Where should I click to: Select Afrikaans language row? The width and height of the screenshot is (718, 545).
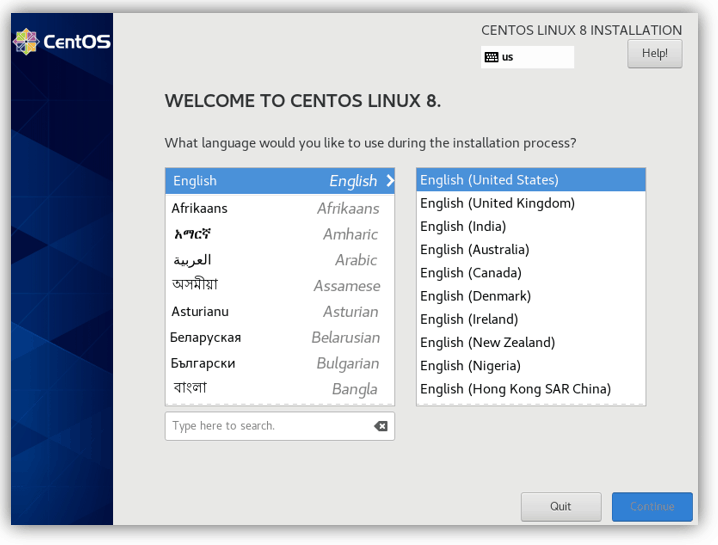point(280,208)
